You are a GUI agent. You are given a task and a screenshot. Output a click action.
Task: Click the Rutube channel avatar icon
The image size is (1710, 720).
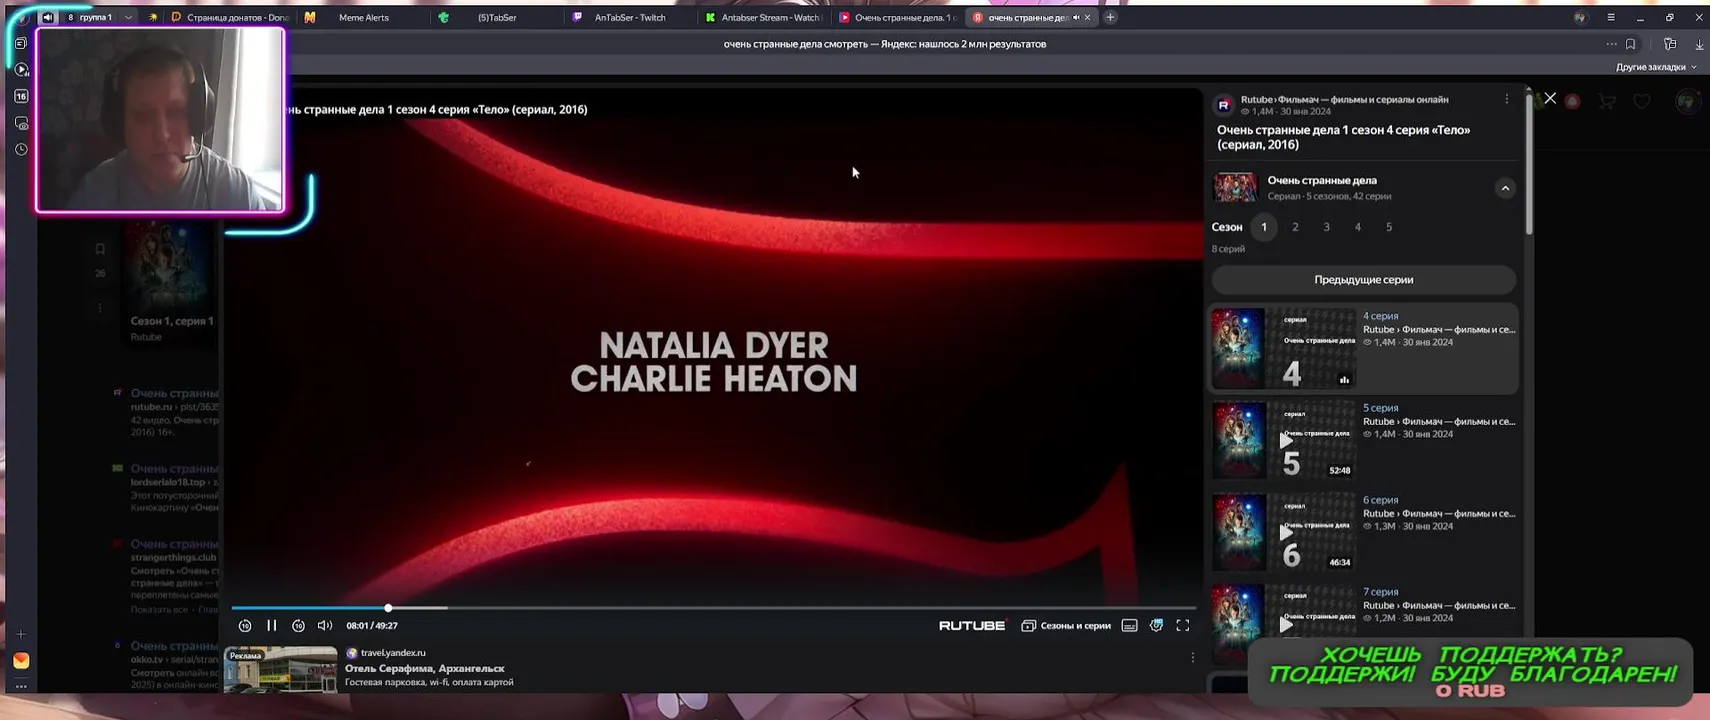(x=1223, y=105)
